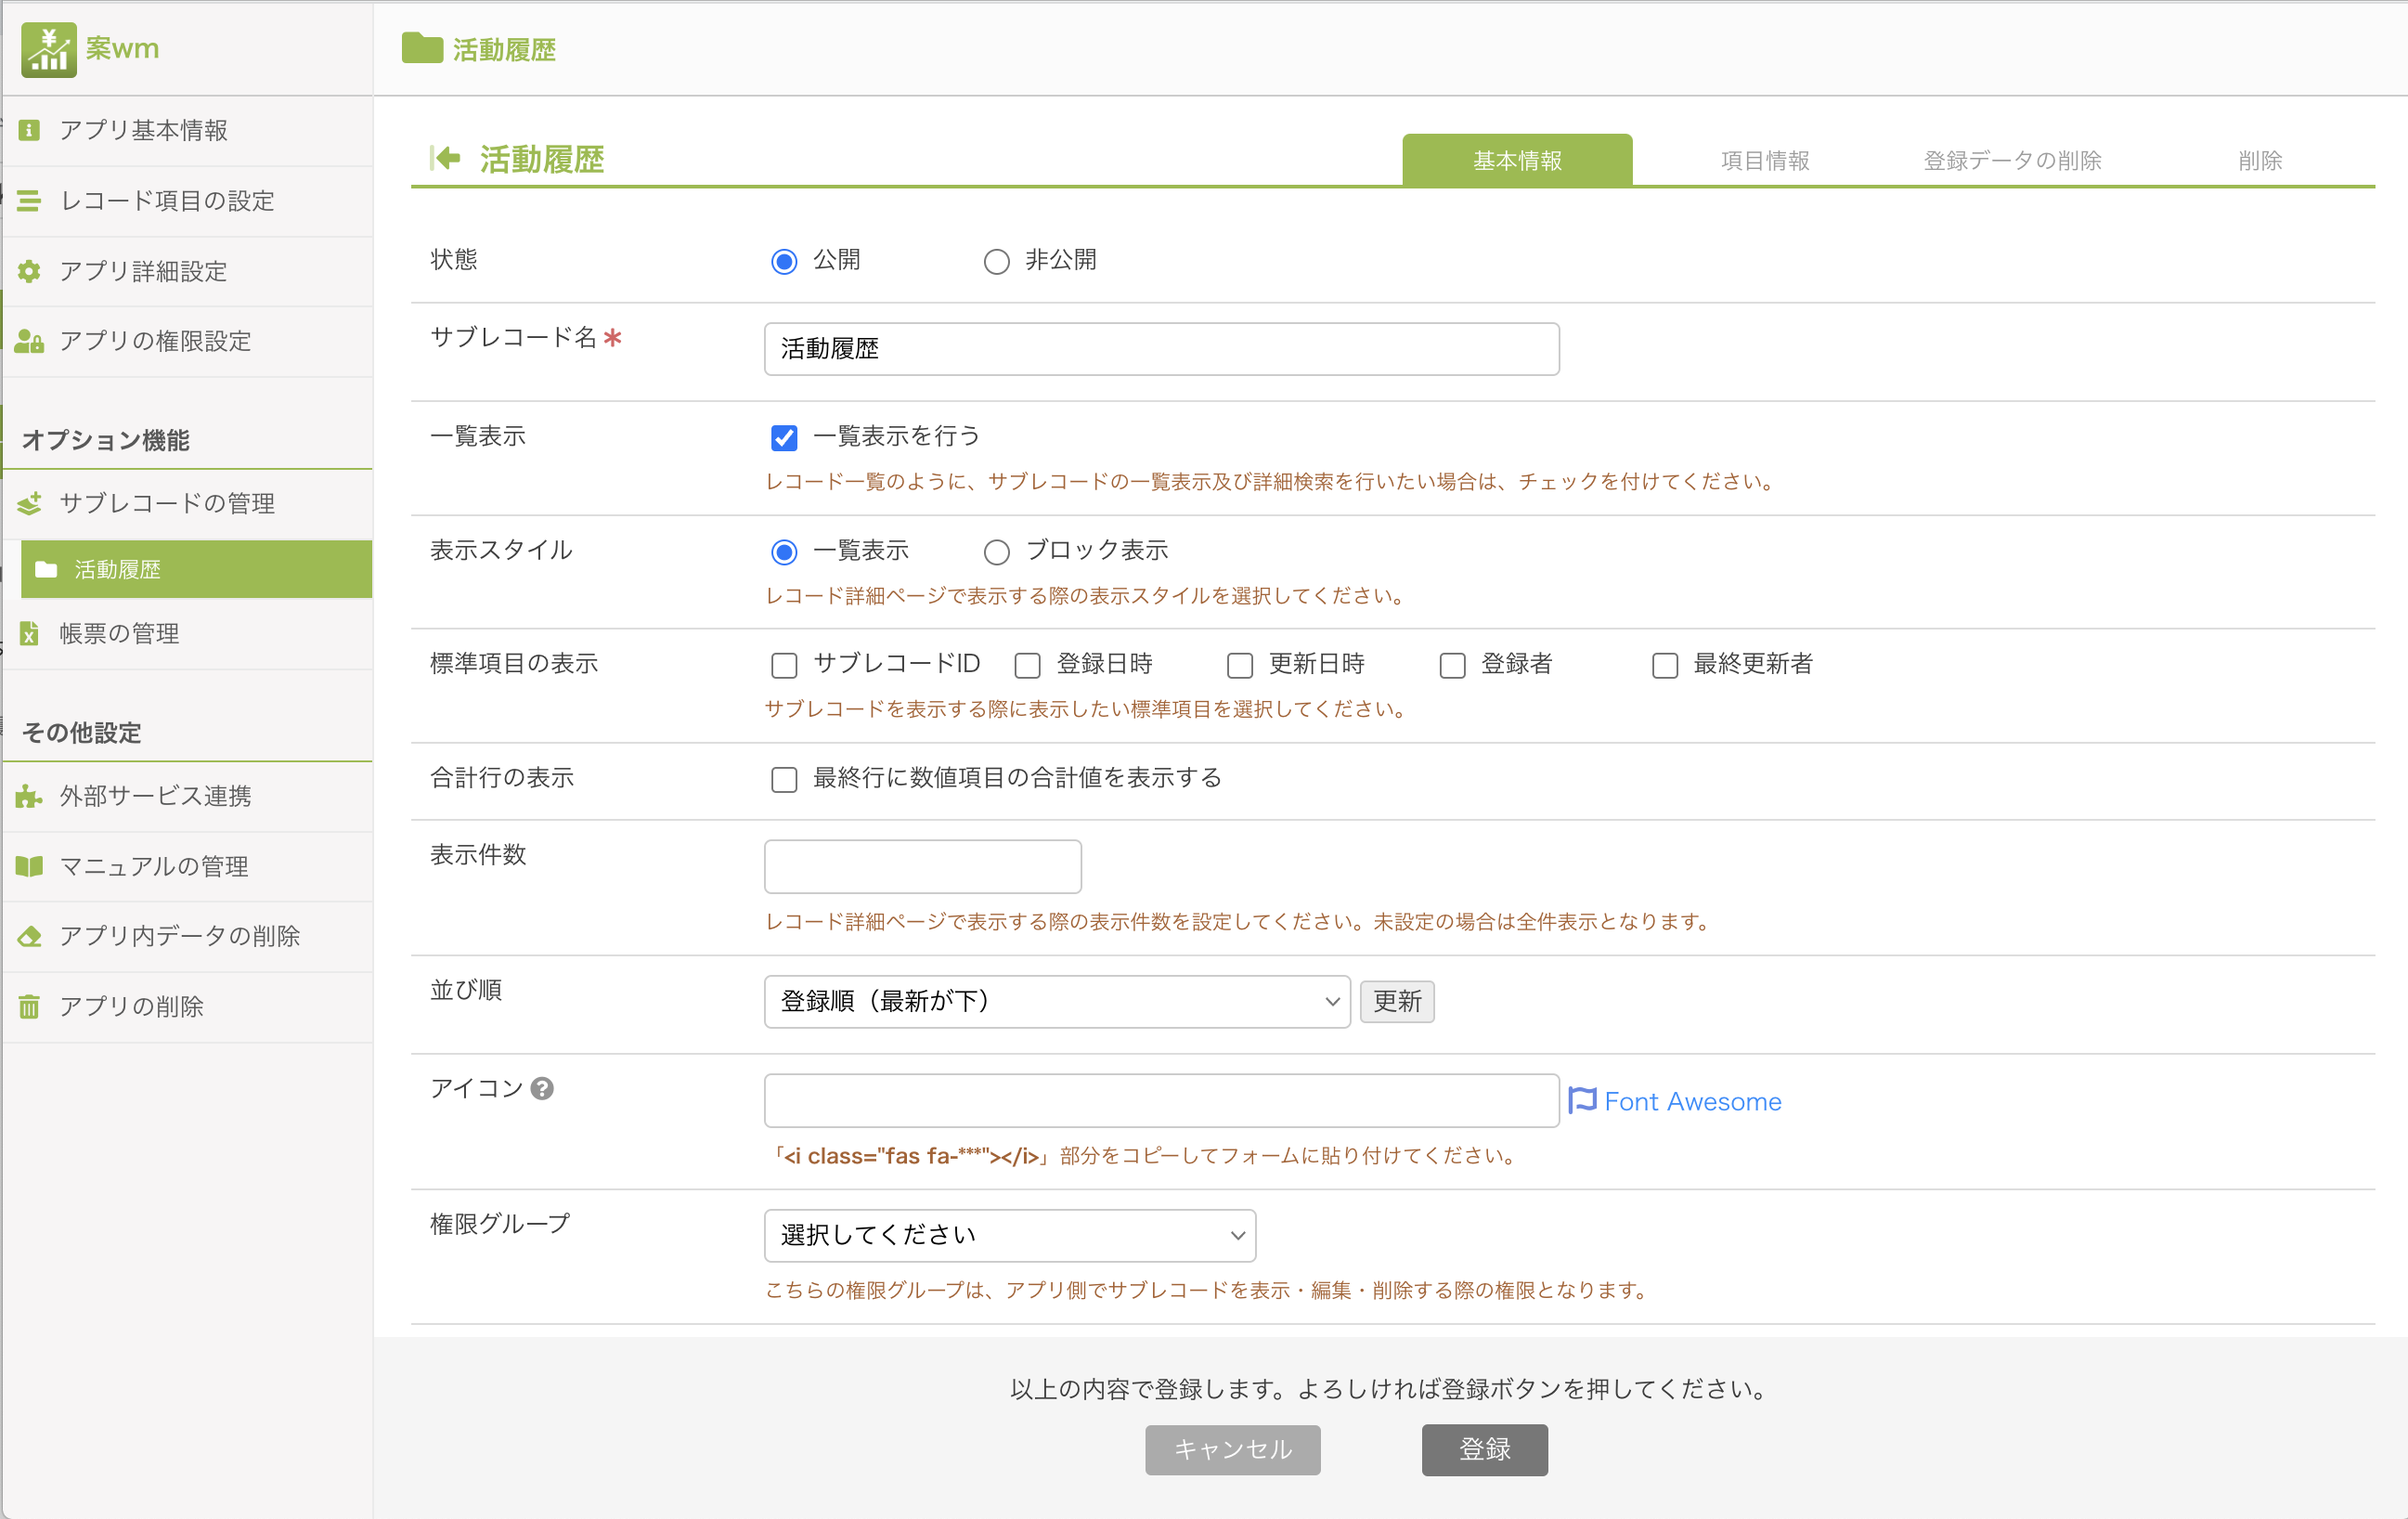Click the back arrow icon beside 活動履歴 title
This screenshot has height=1519, width=2408.
coord(445,158)
